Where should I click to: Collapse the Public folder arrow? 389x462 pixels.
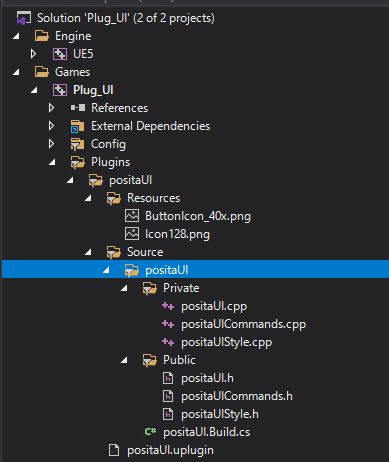124,360
